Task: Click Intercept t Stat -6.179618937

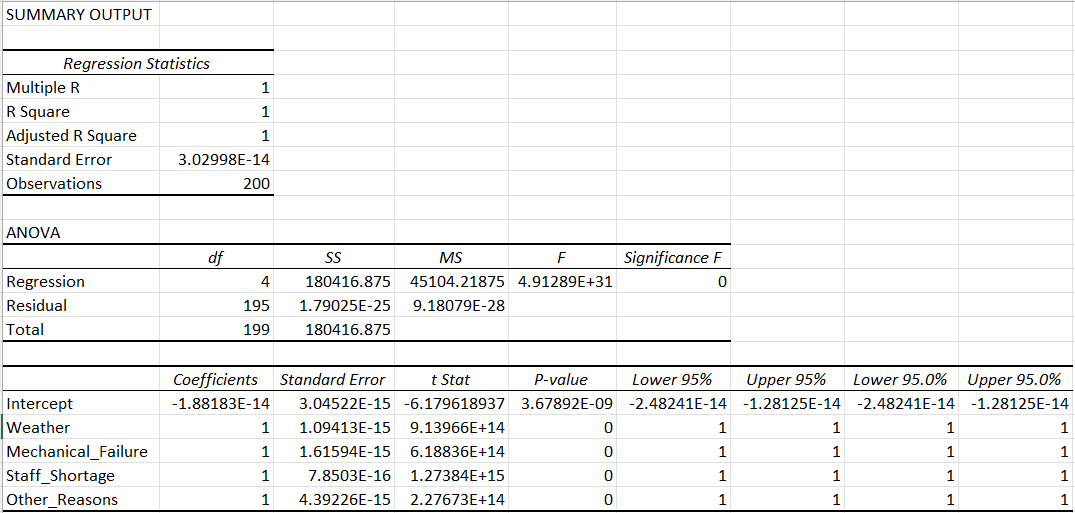Action: [x=451, y=404]
